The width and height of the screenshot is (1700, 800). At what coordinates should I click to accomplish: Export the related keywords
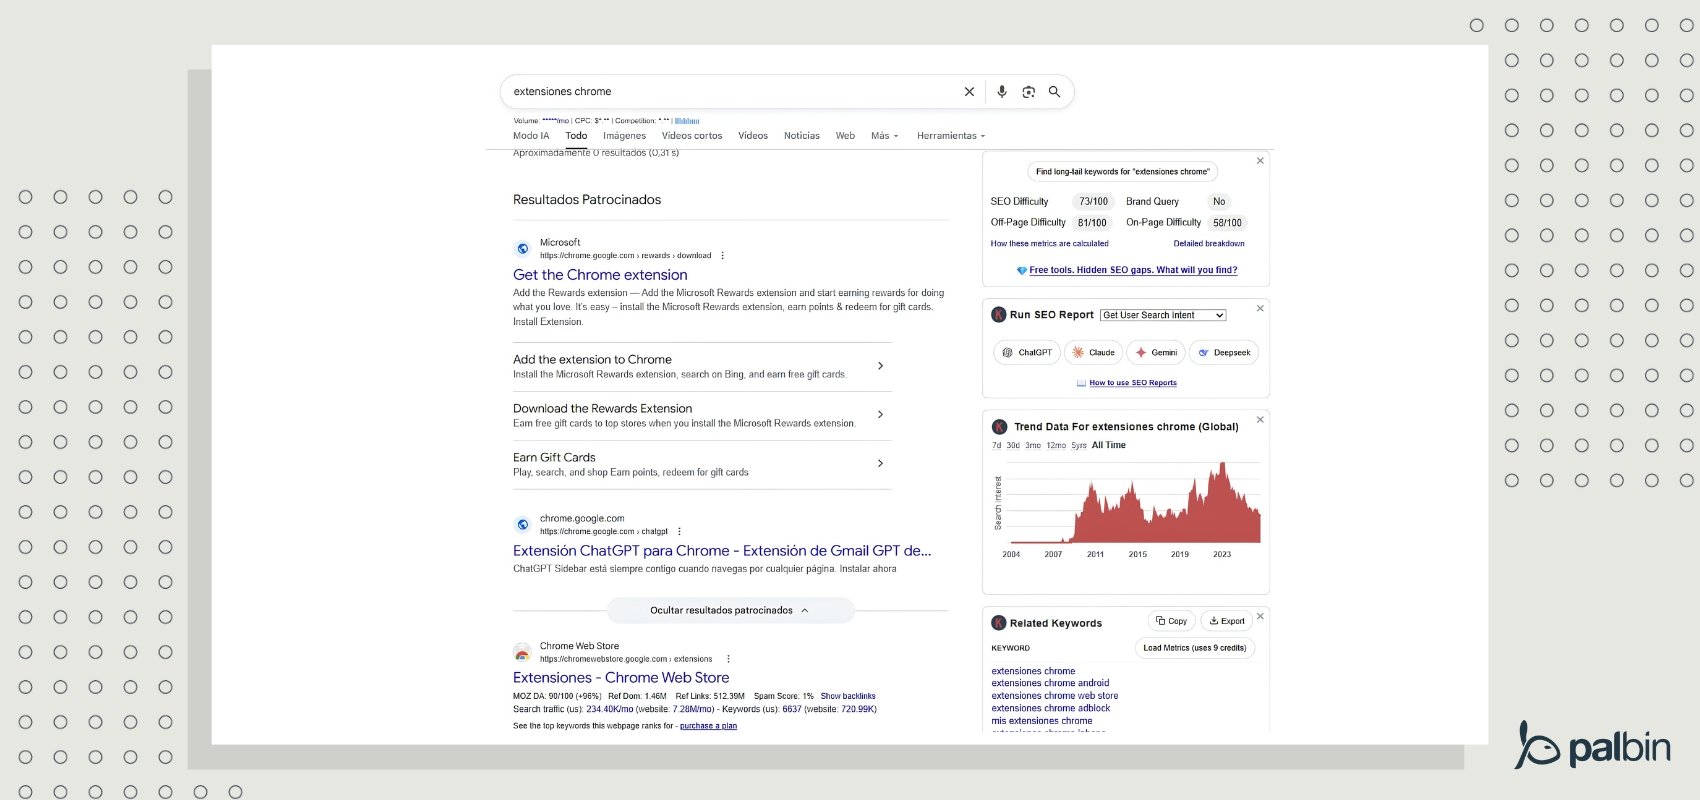tap(1226, 621)
